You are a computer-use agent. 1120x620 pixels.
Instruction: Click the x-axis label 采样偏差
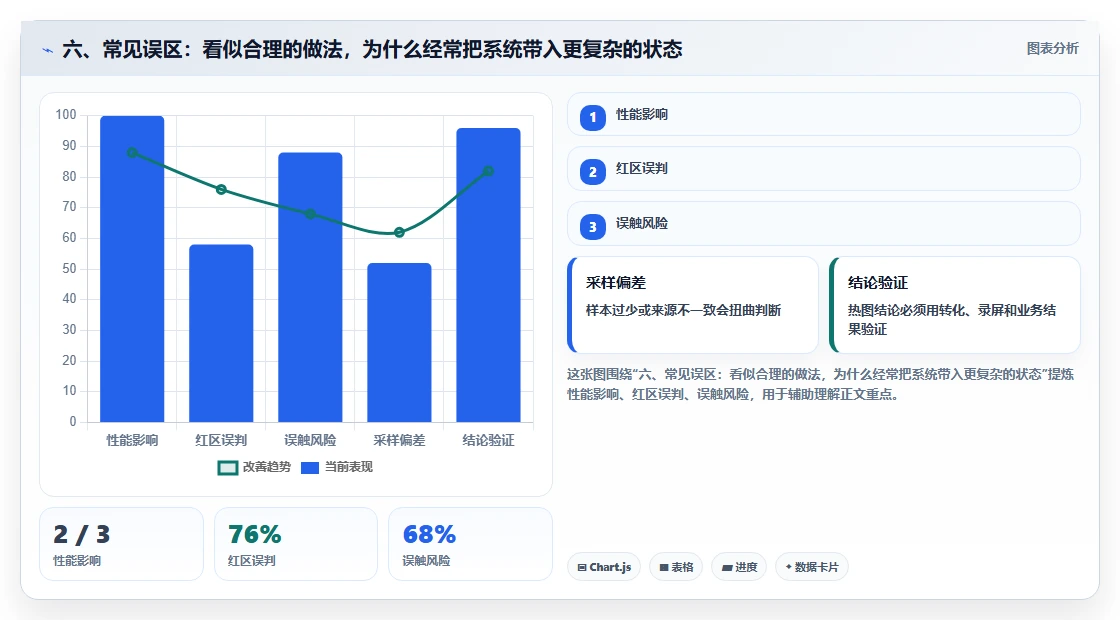[399, 441]
